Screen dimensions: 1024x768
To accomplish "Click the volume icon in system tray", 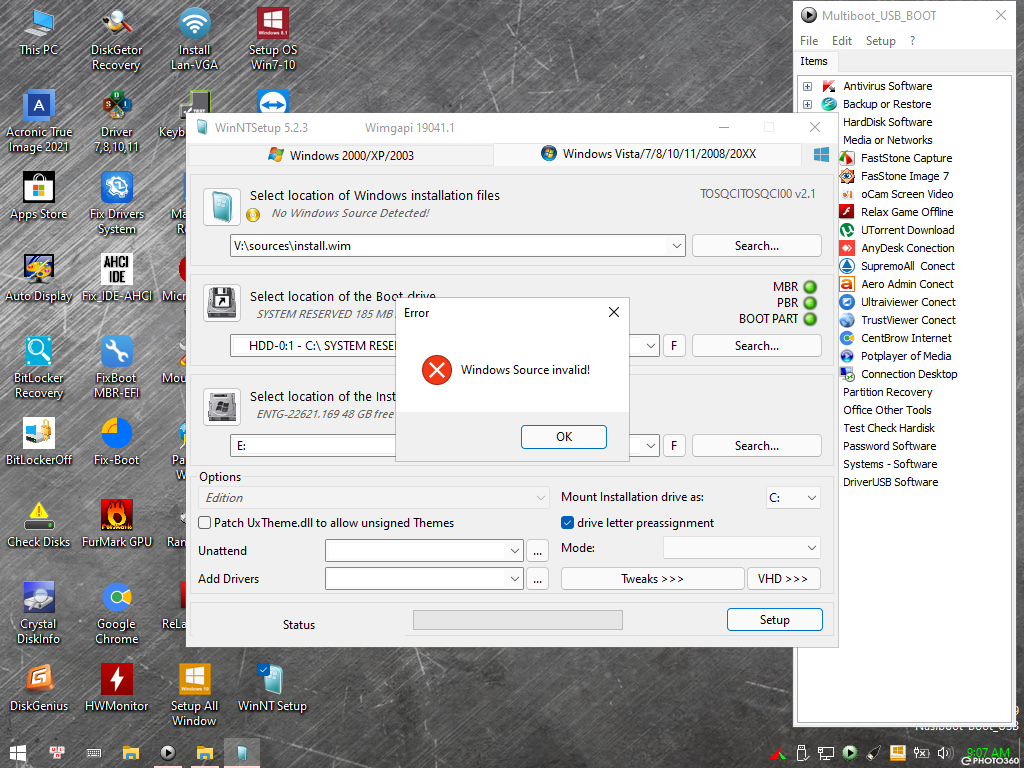I will point(944,753).
